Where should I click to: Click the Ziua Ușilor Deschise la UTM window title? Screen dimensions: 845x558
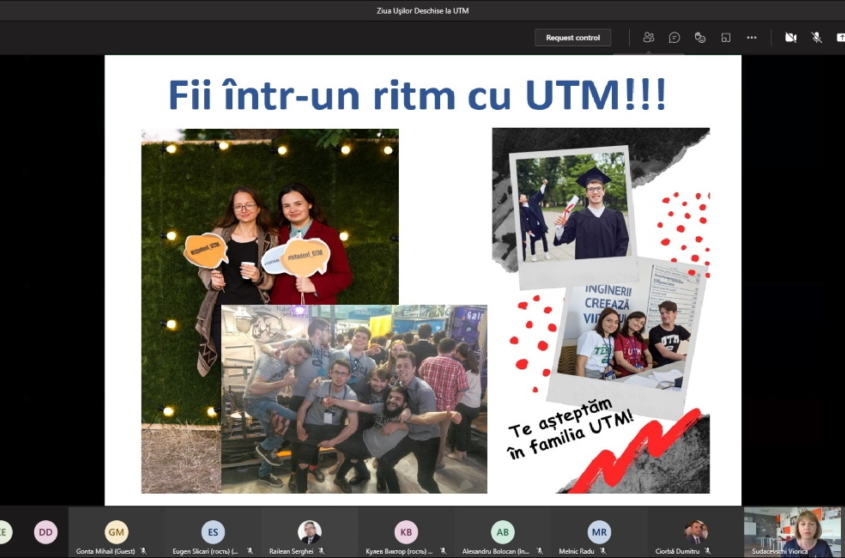pos(422,10)
